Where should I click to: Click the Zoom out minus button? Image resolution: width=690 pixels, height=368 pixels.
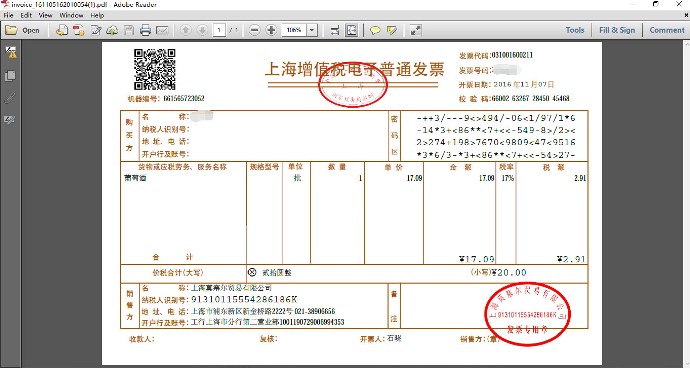[x=254, y=30]
